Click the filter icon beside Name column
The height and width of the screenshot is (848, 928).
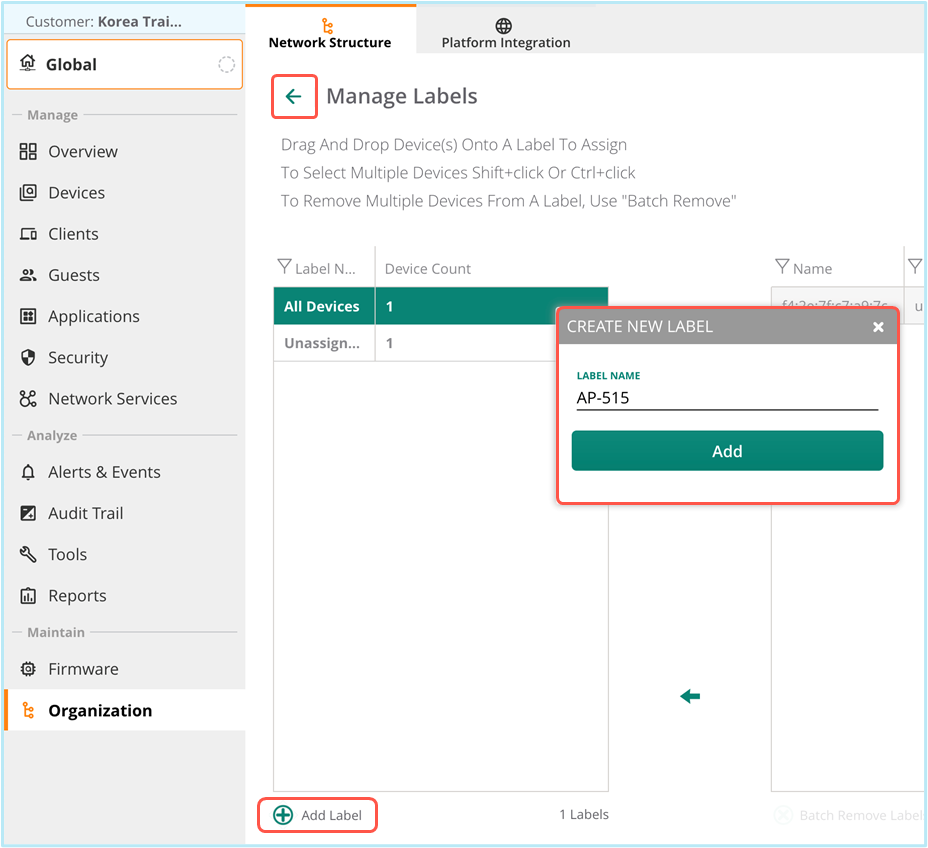coord(782,268)
